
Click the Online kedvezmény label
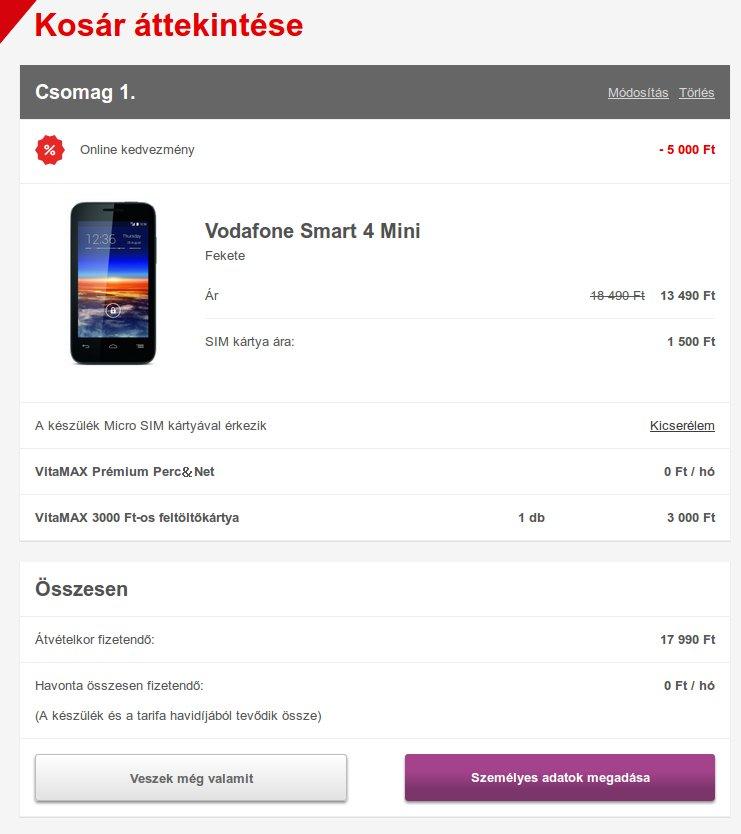(137, 150)
